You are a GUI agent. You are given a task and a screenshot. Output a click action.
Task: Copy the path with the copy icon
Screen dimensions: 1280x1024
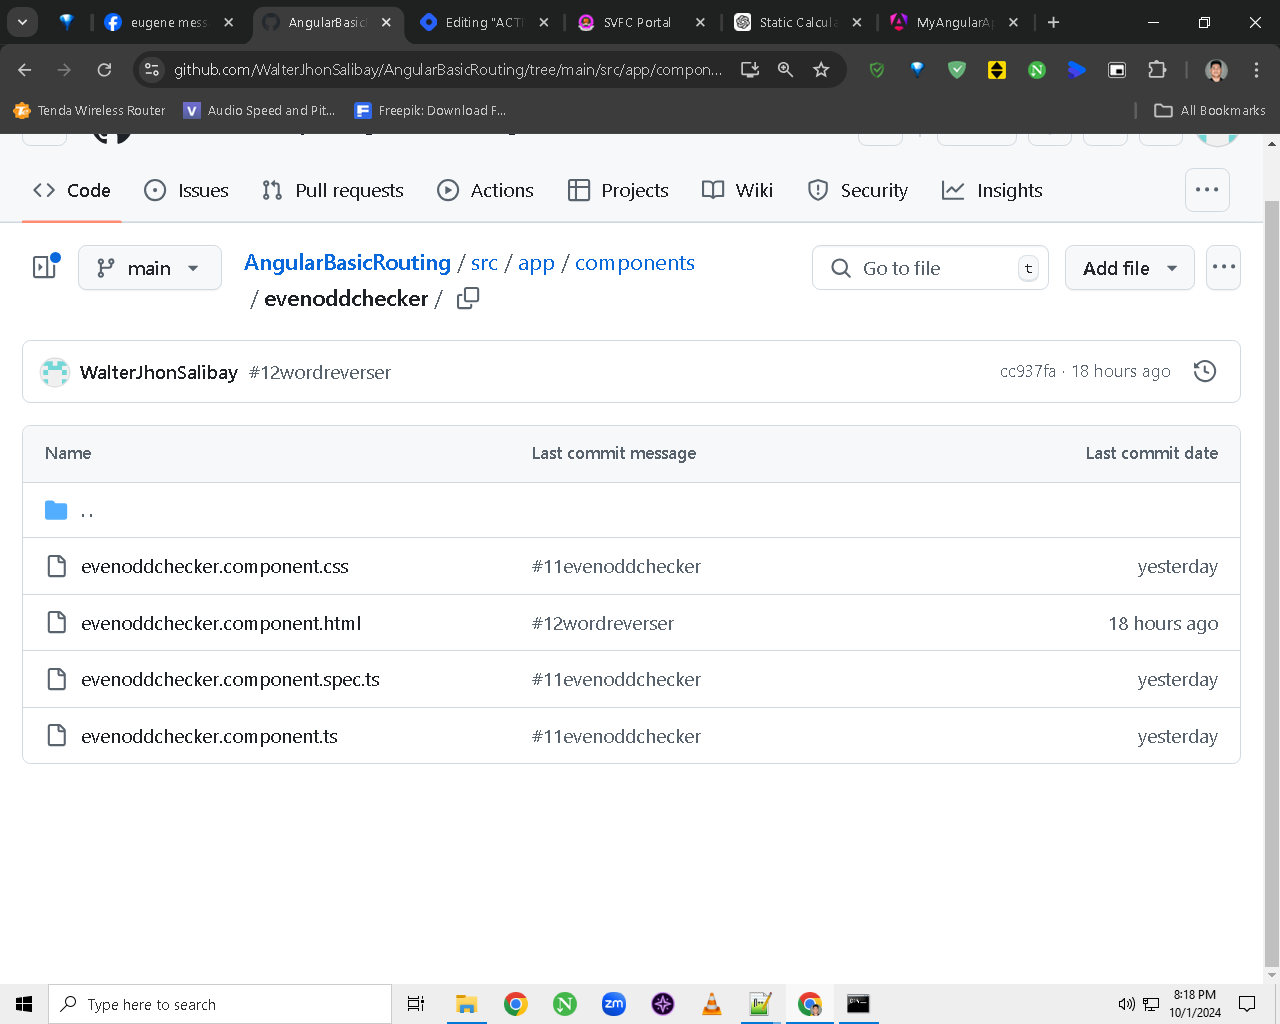click(468, 298)
